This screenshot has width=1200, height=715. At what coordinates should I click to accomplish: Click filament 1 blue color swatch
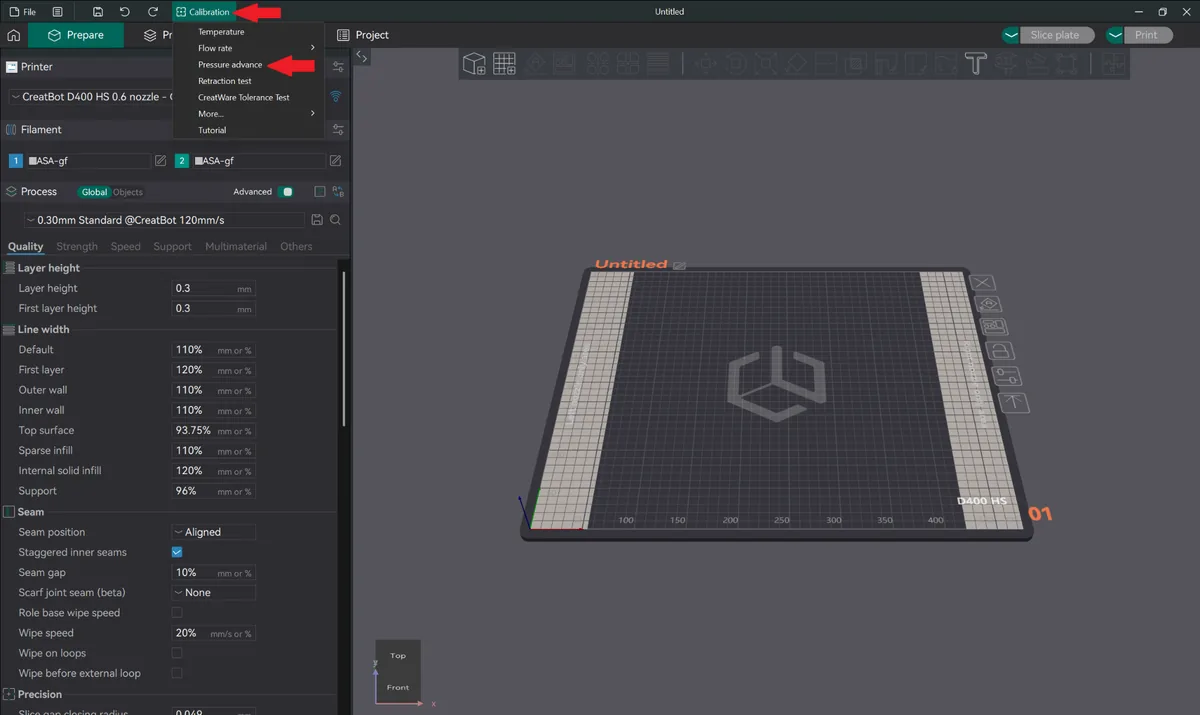click(15, 161)
